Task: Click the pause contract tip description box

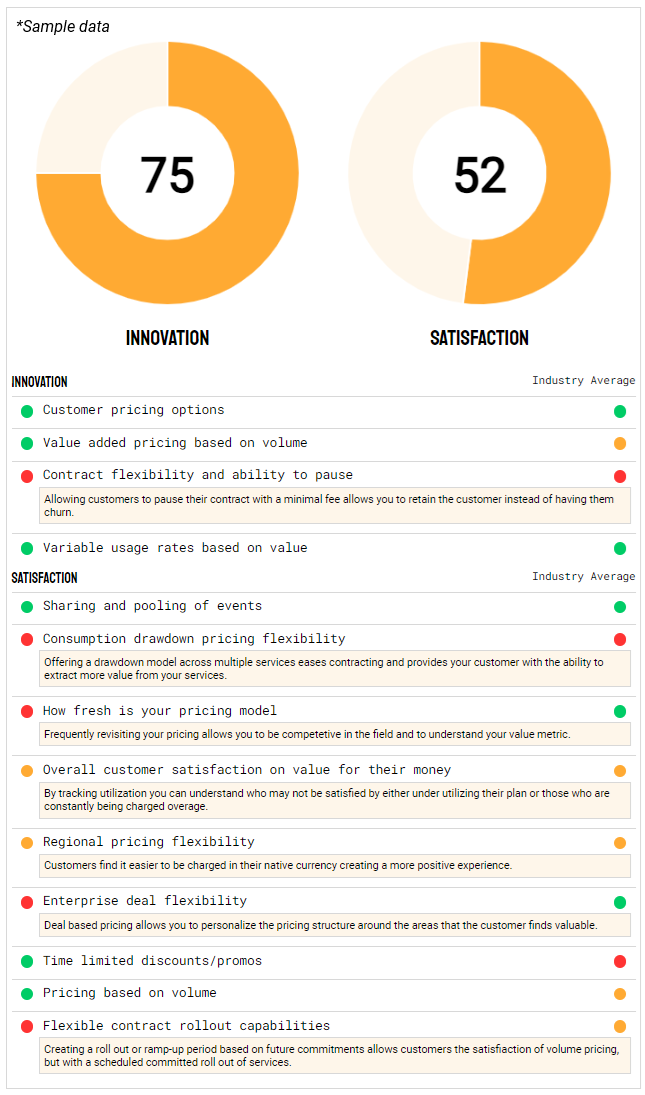Action: click(x=335, y=505)
